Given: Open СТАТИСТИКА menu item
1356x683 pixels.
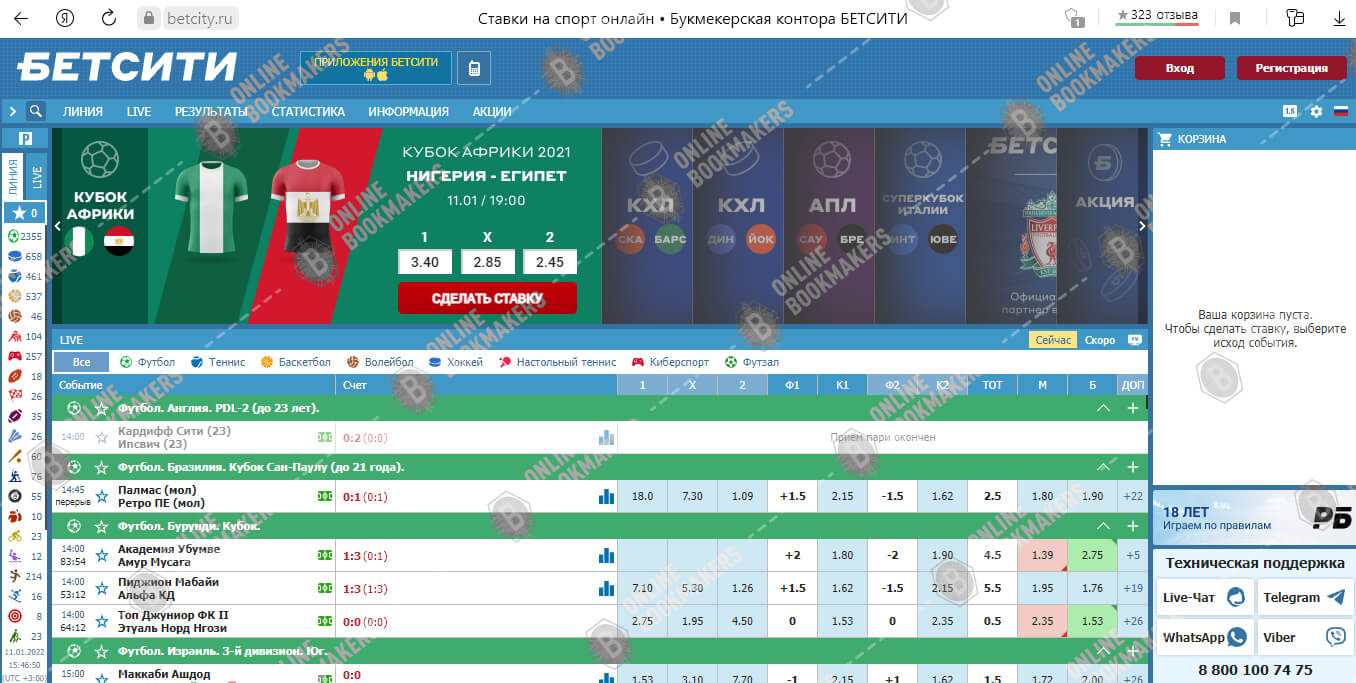Looking at the screenshot, I should pyautogui.click(x=308, y=112).
